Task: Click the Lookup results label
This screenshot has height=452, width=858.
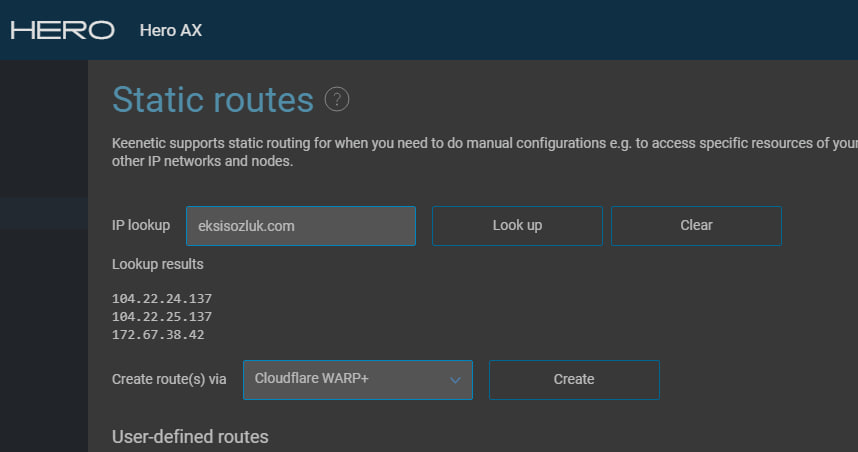Action: [158, 264]
